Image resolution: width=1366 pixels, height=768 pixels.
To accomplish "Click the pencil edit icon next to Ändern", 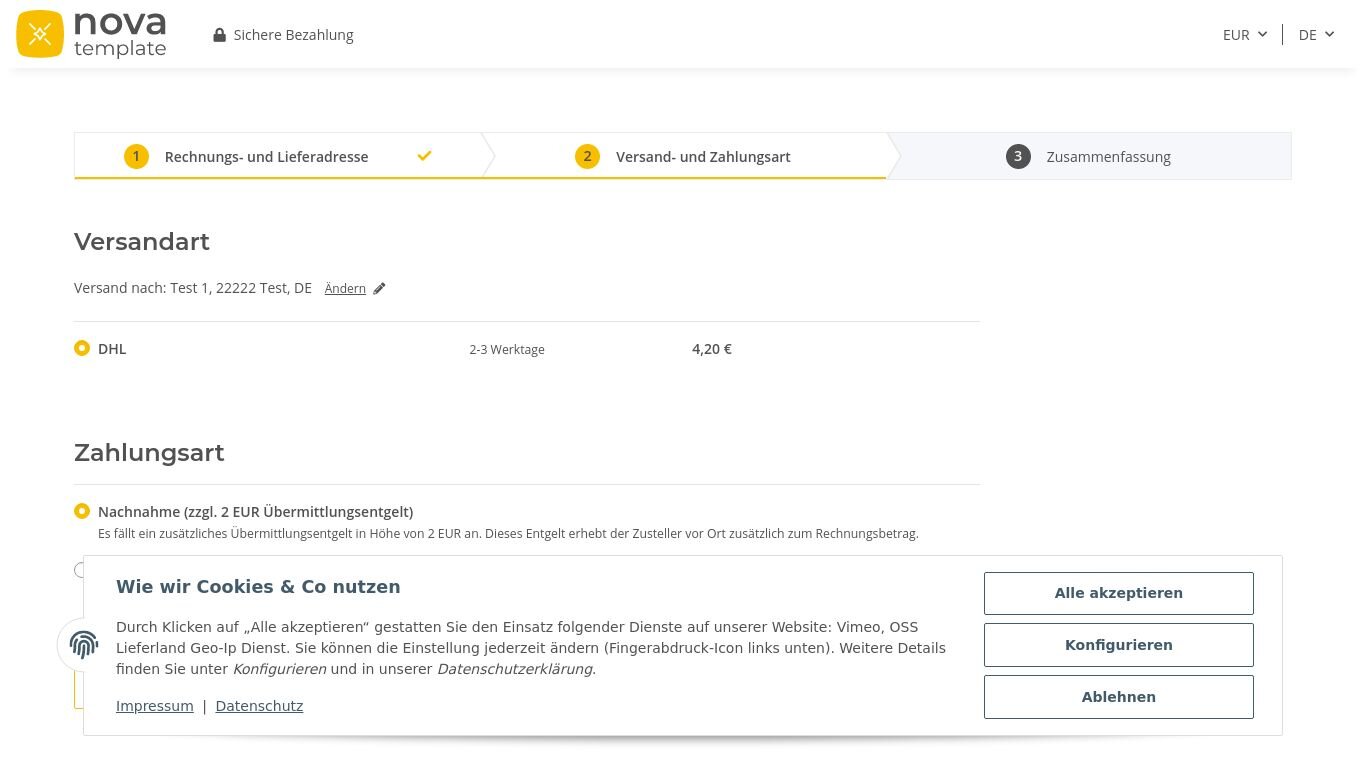I will pos(379,289).
